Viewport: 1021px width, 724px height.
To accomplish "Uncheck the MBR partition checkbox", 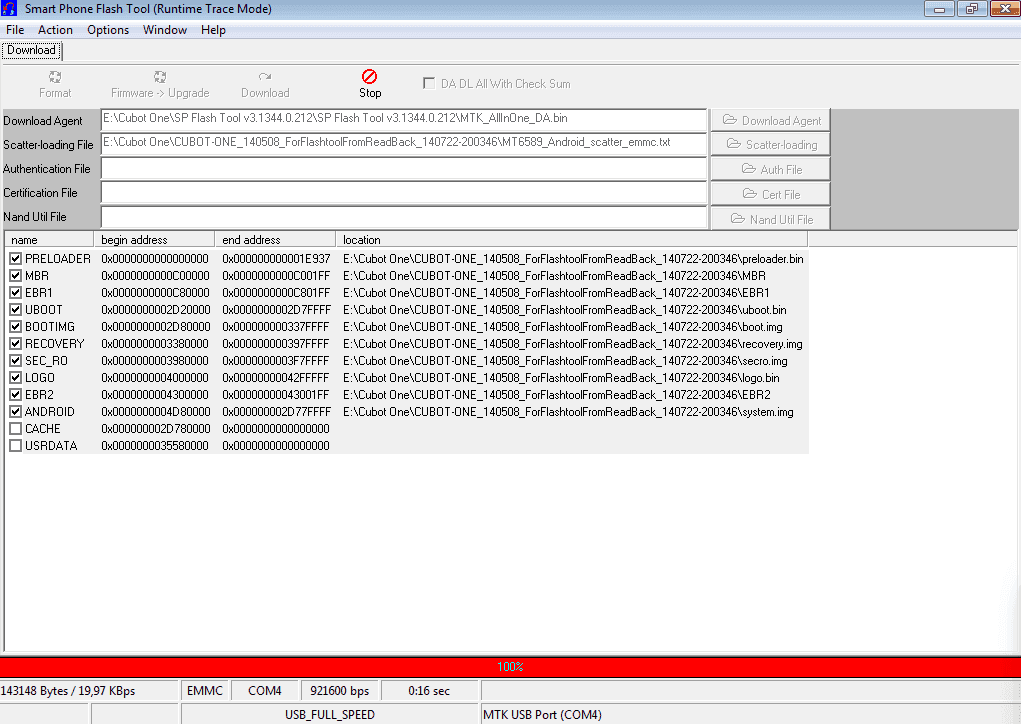I will pos(16,276).
